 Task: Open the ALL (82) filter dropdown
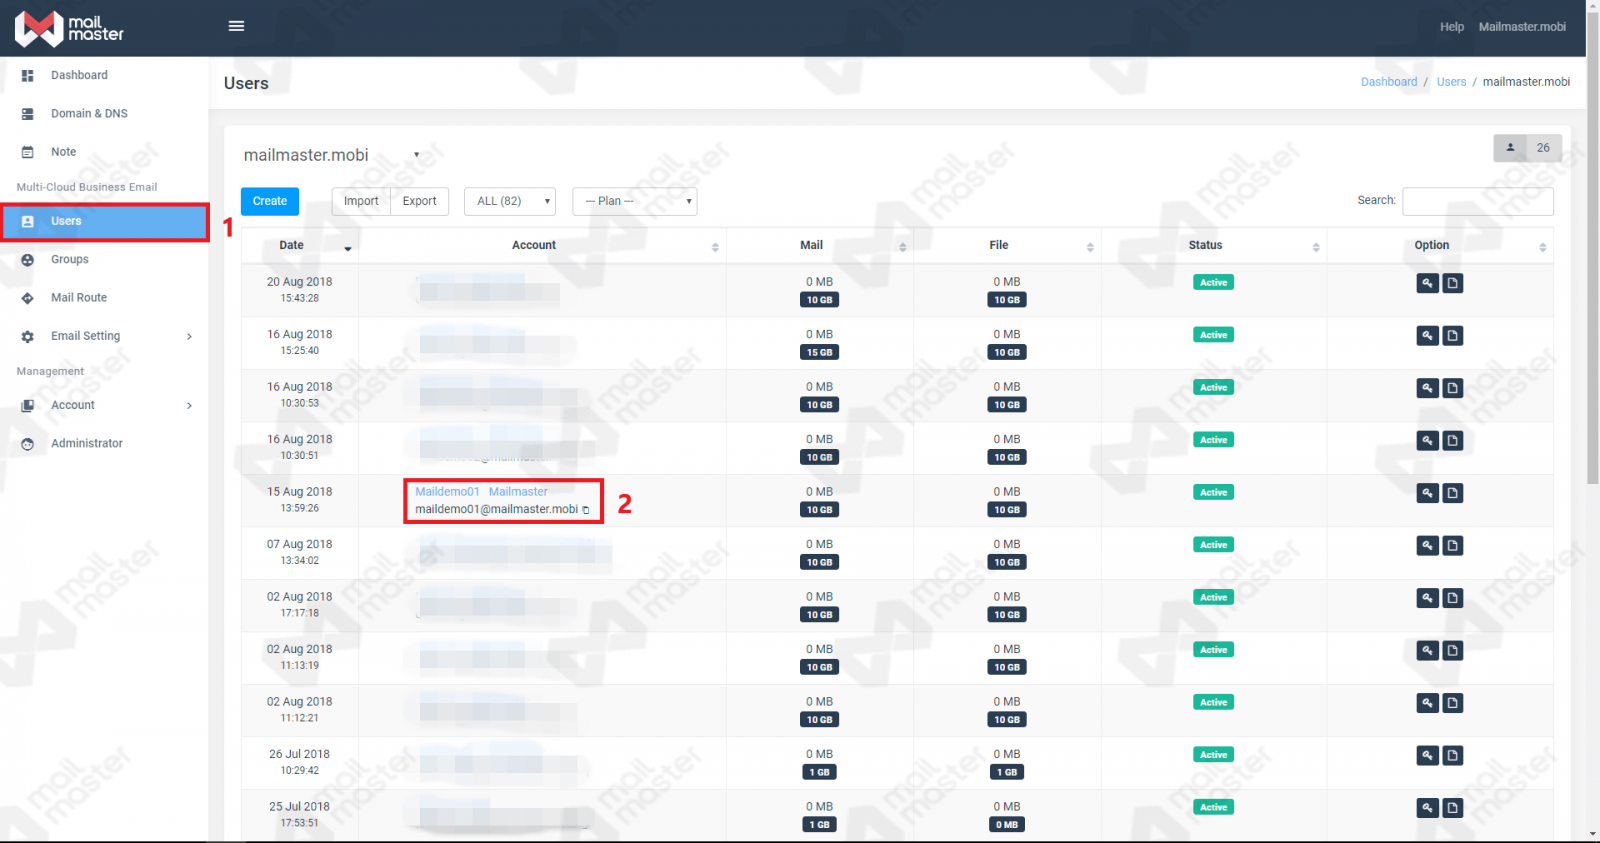click(x=509, y=201)
